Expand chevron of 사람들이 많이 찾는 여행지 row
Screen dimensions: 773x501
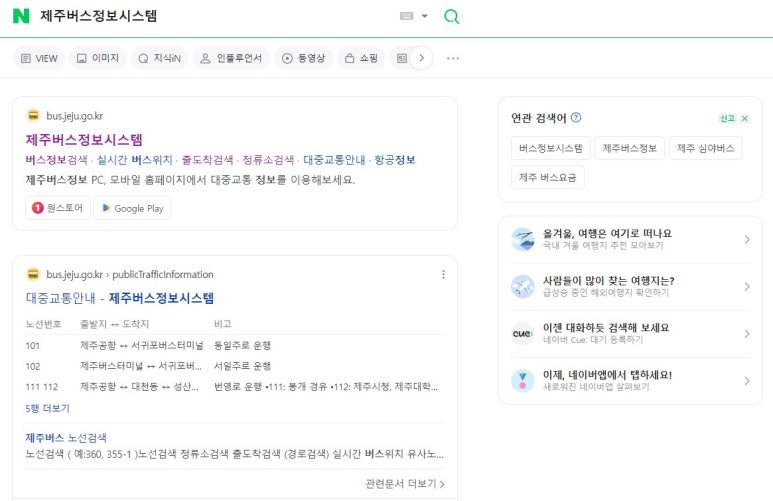click(x=747, y=286)
